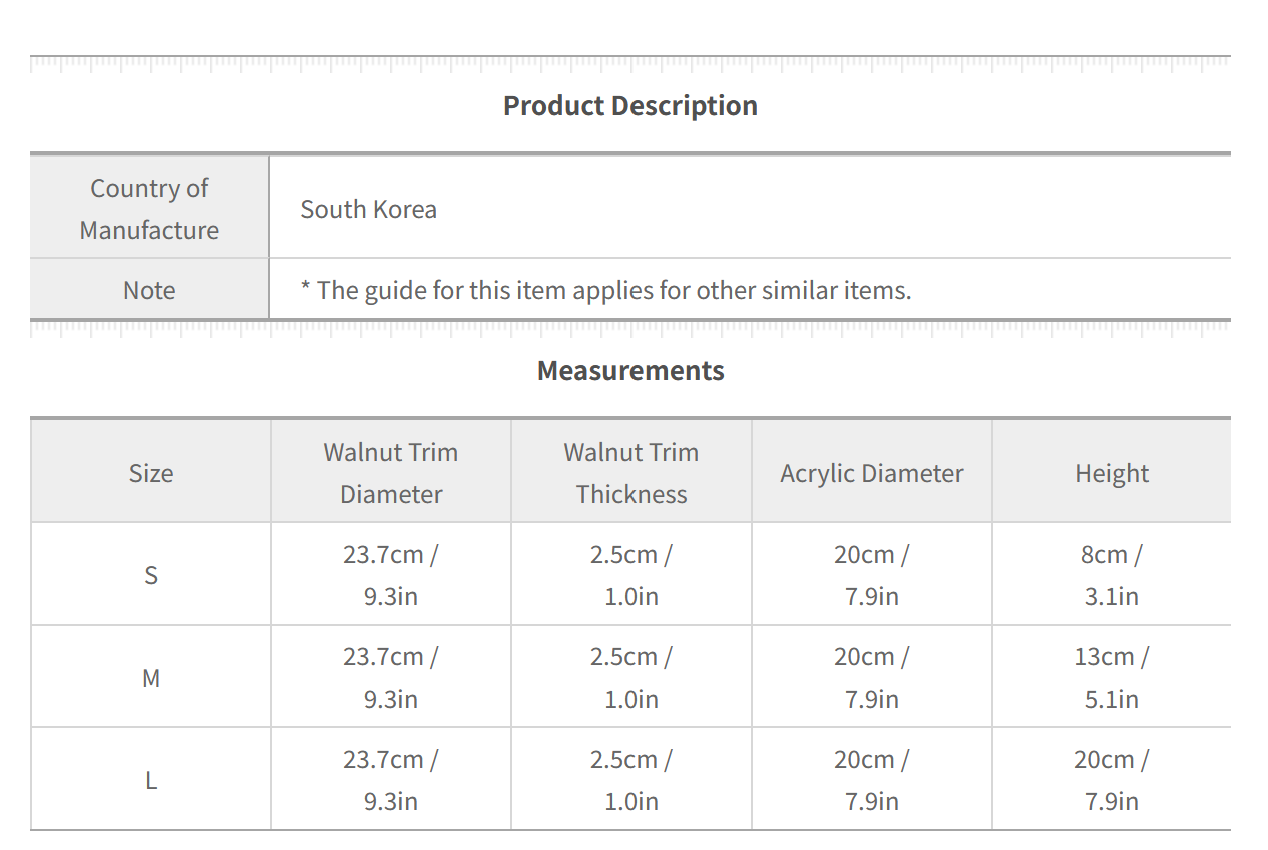The width and height of the screenshot is (1268, 850).
Task: Click the Measurements heading
Action: click(630, 371)
